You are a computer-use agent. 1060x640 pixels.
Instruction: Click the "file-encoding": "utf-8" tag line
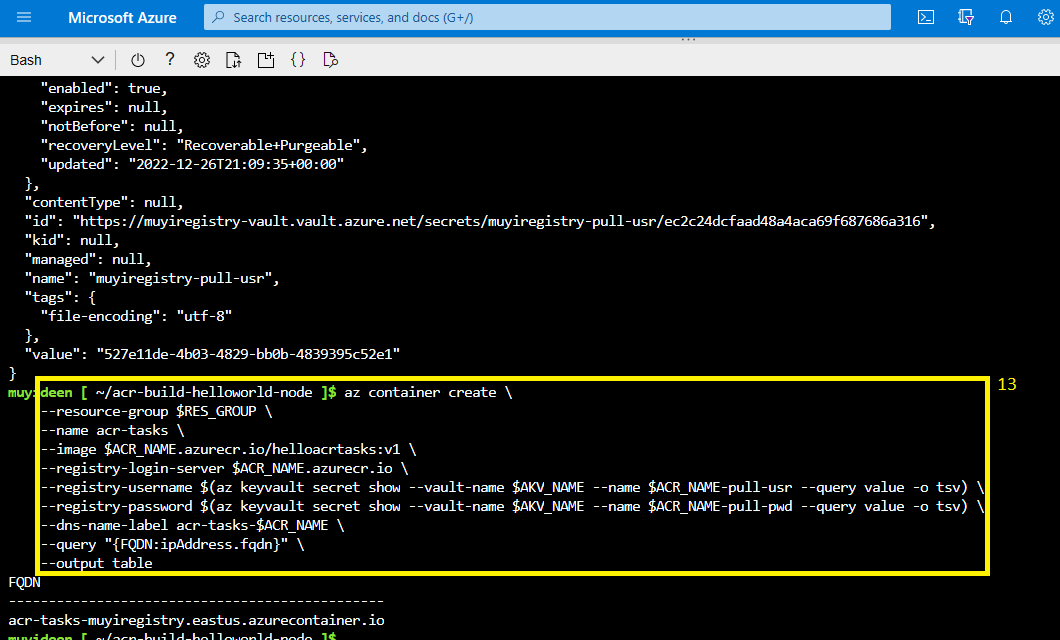(137, 316)
